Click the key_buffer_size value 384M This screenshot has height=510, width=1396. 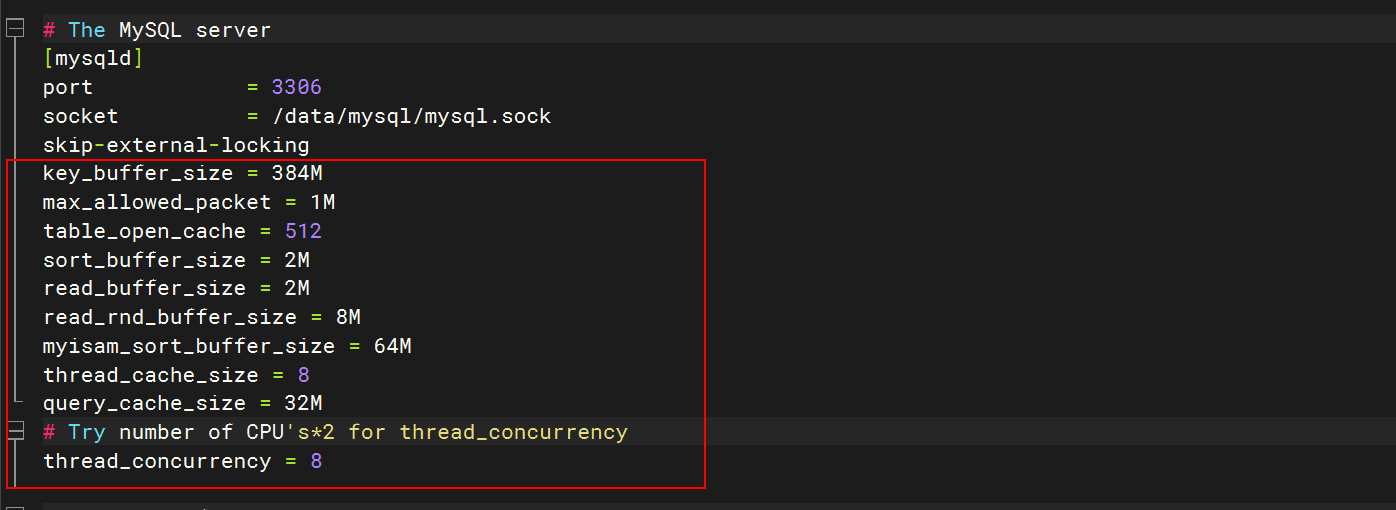tap(296, 173)
